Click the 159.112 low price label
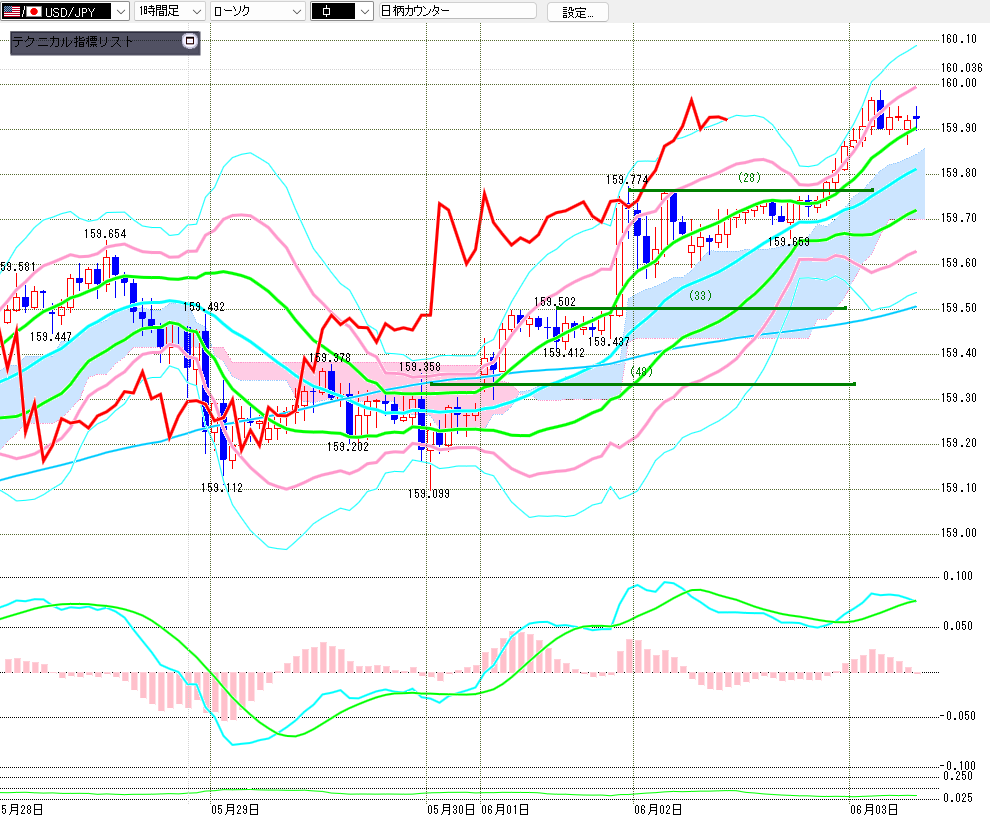 (x=222, y=487)
